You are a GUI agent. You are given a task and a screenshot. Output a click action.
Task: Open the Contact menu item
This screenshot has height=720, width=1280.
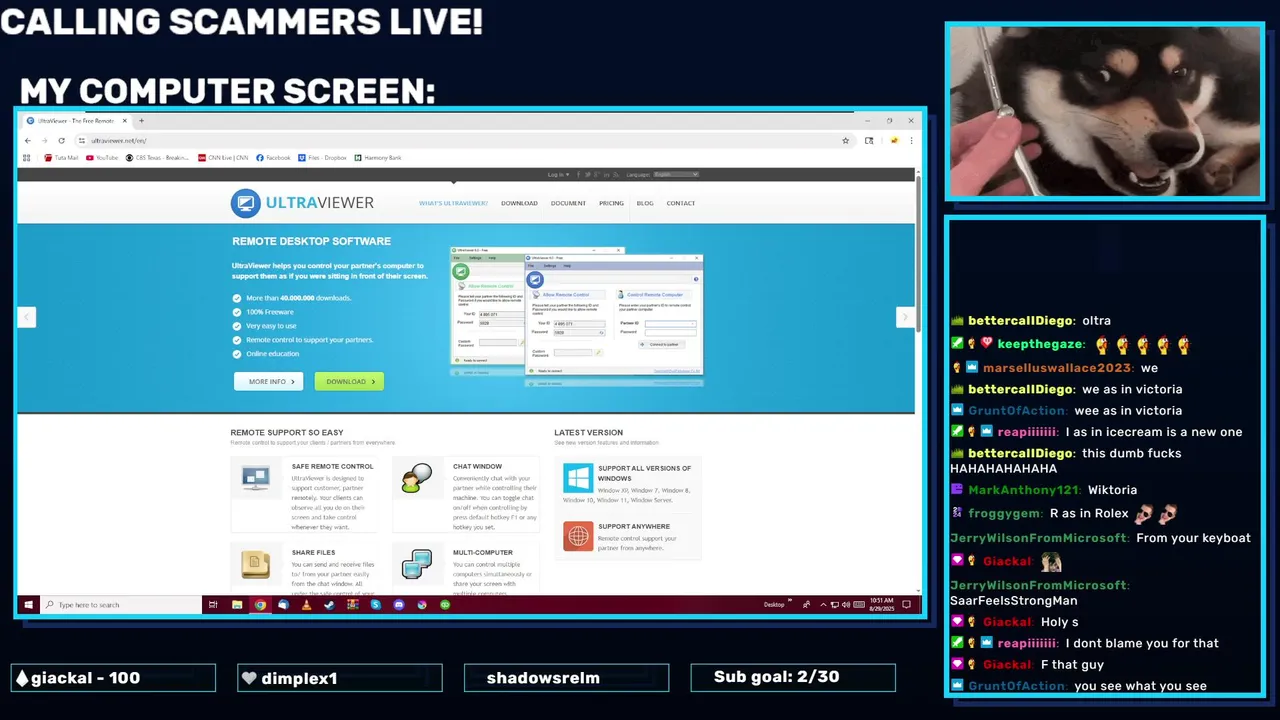coord(681,203)
